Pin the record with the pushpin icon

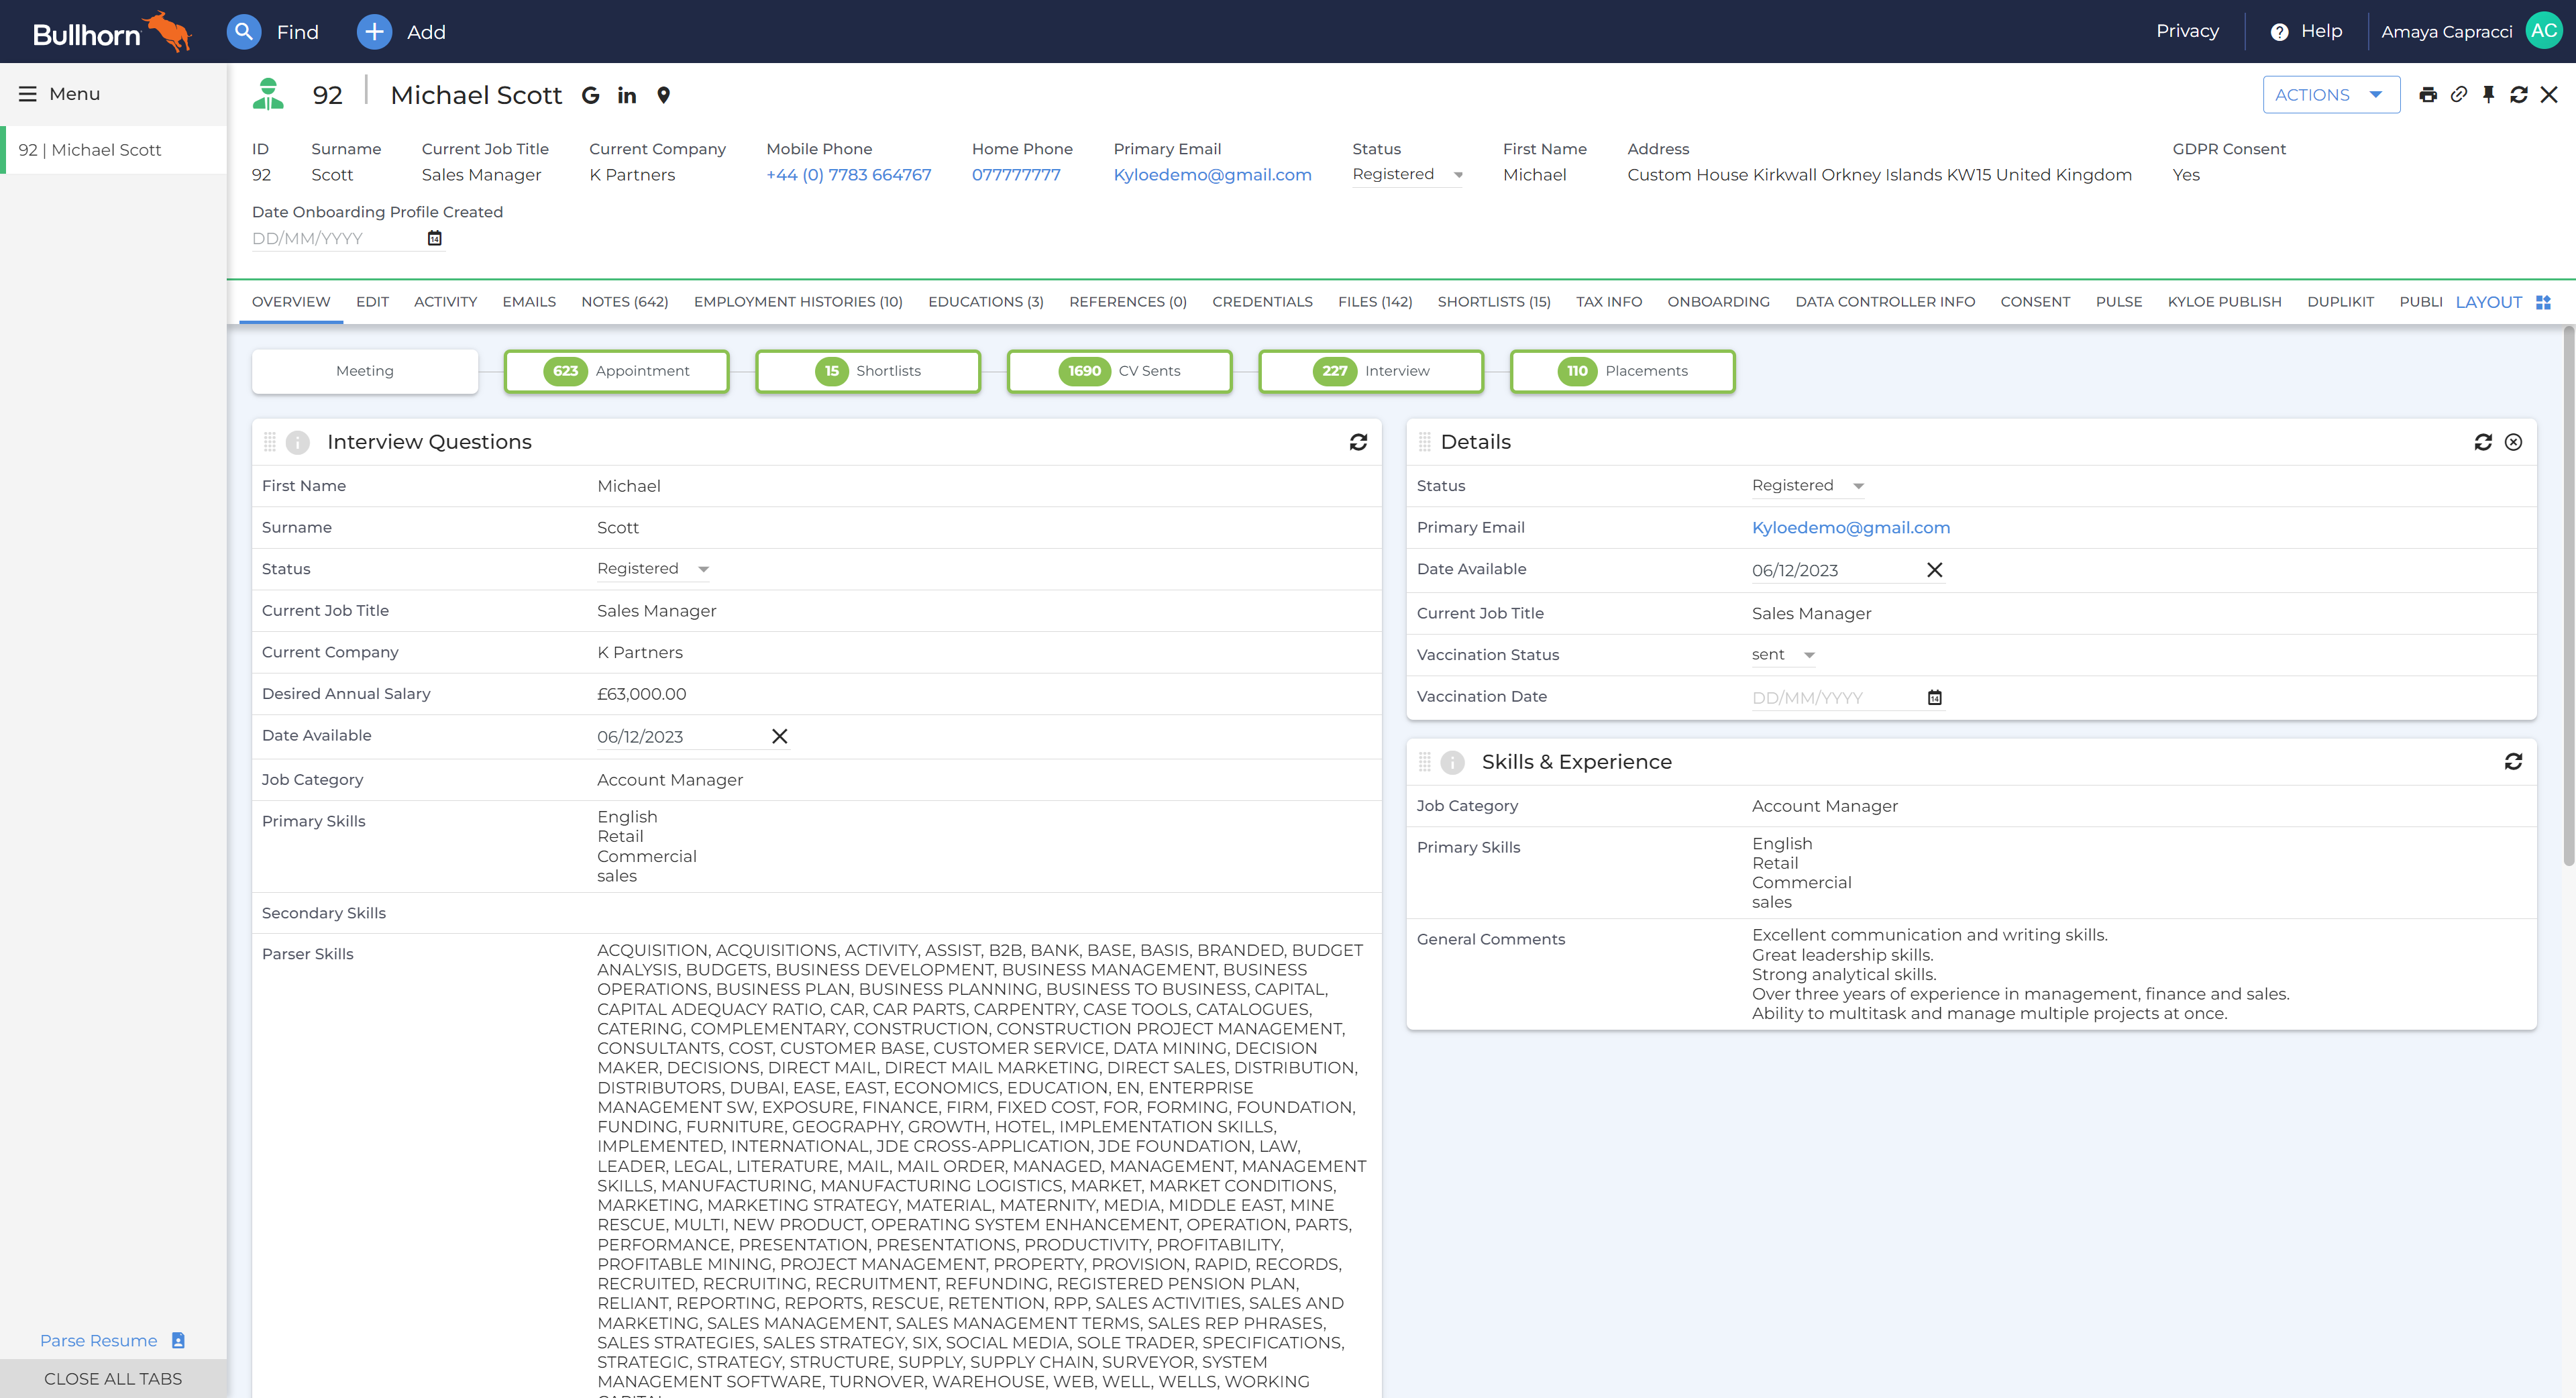(x=2489, y=95)
